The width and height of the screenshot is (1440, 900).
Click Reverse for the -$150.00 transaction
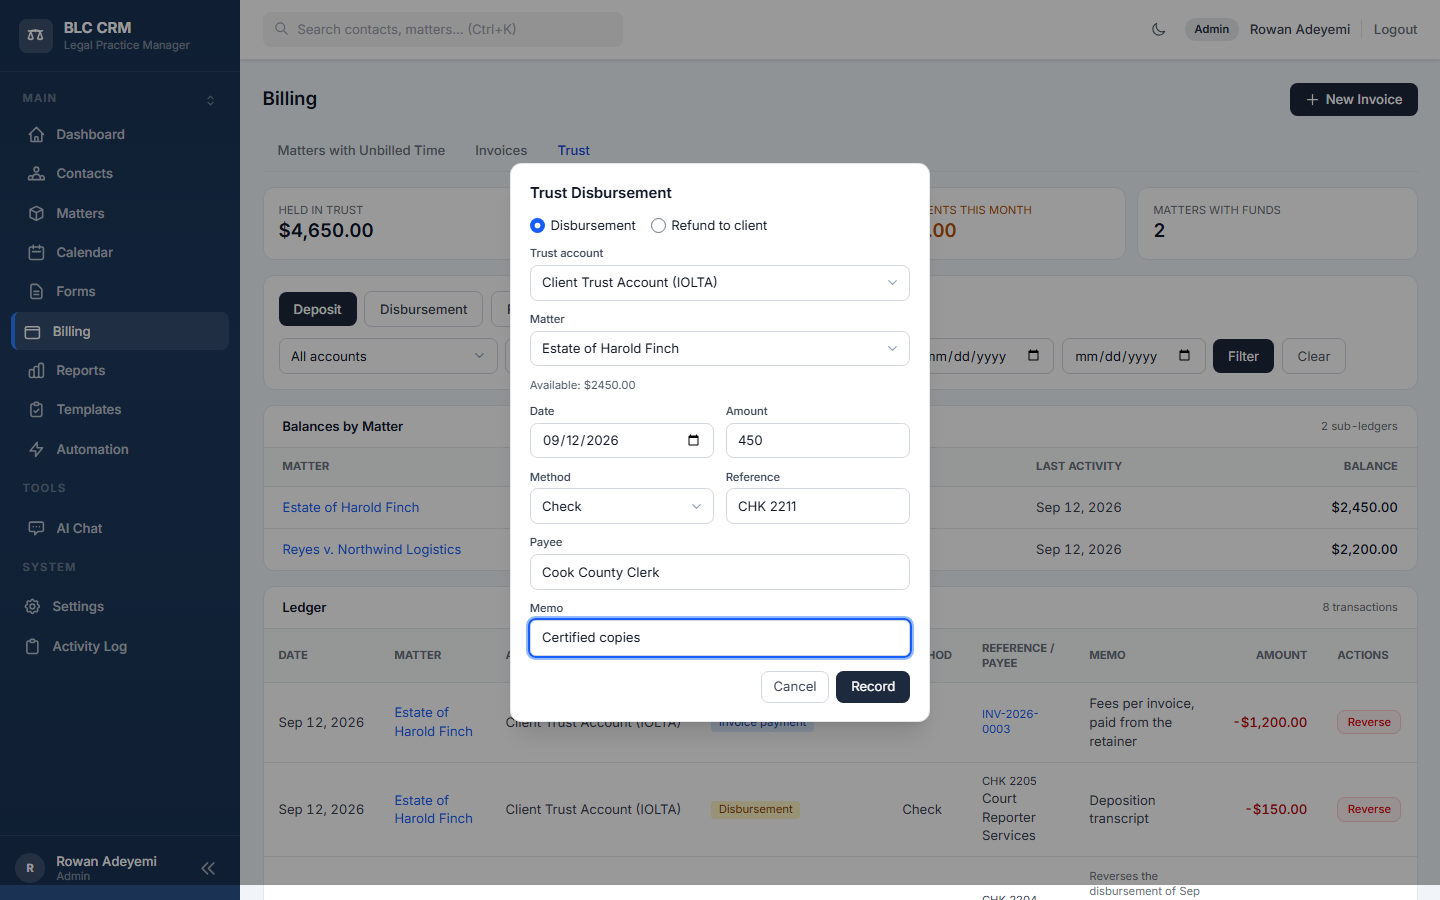[1369, 809]
